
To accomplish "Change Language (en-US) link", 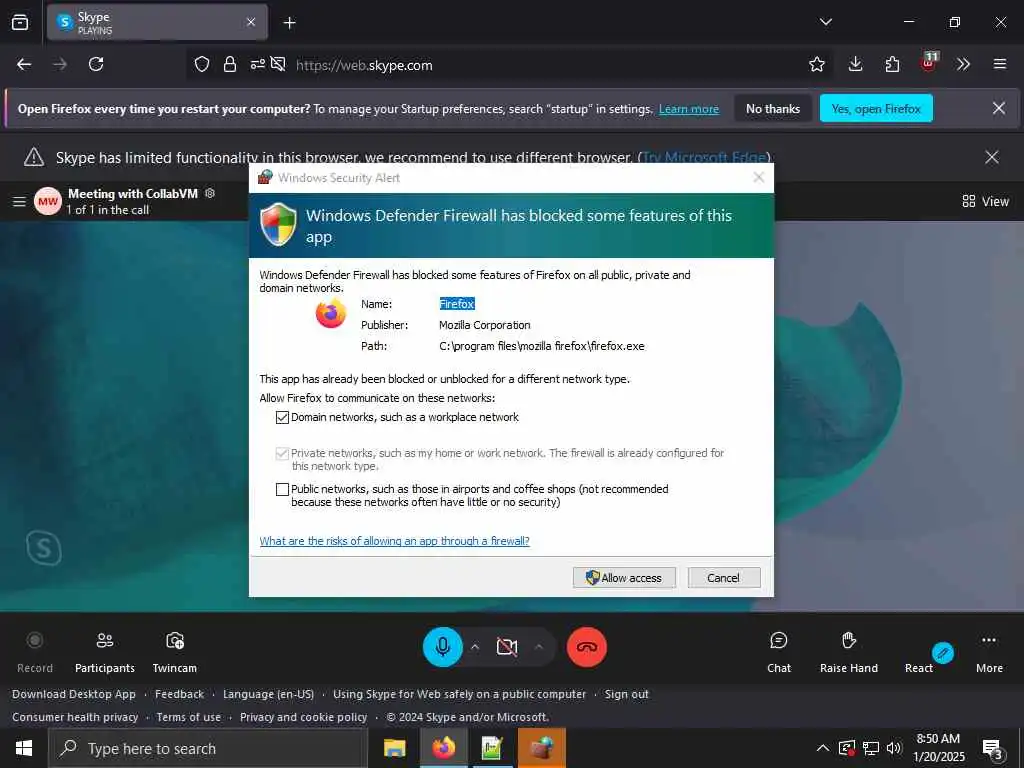I will click(268, 694).
